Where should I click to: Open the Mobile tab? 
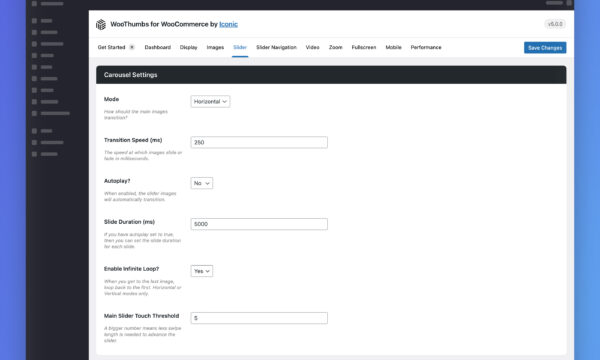[x=393, y=47]
